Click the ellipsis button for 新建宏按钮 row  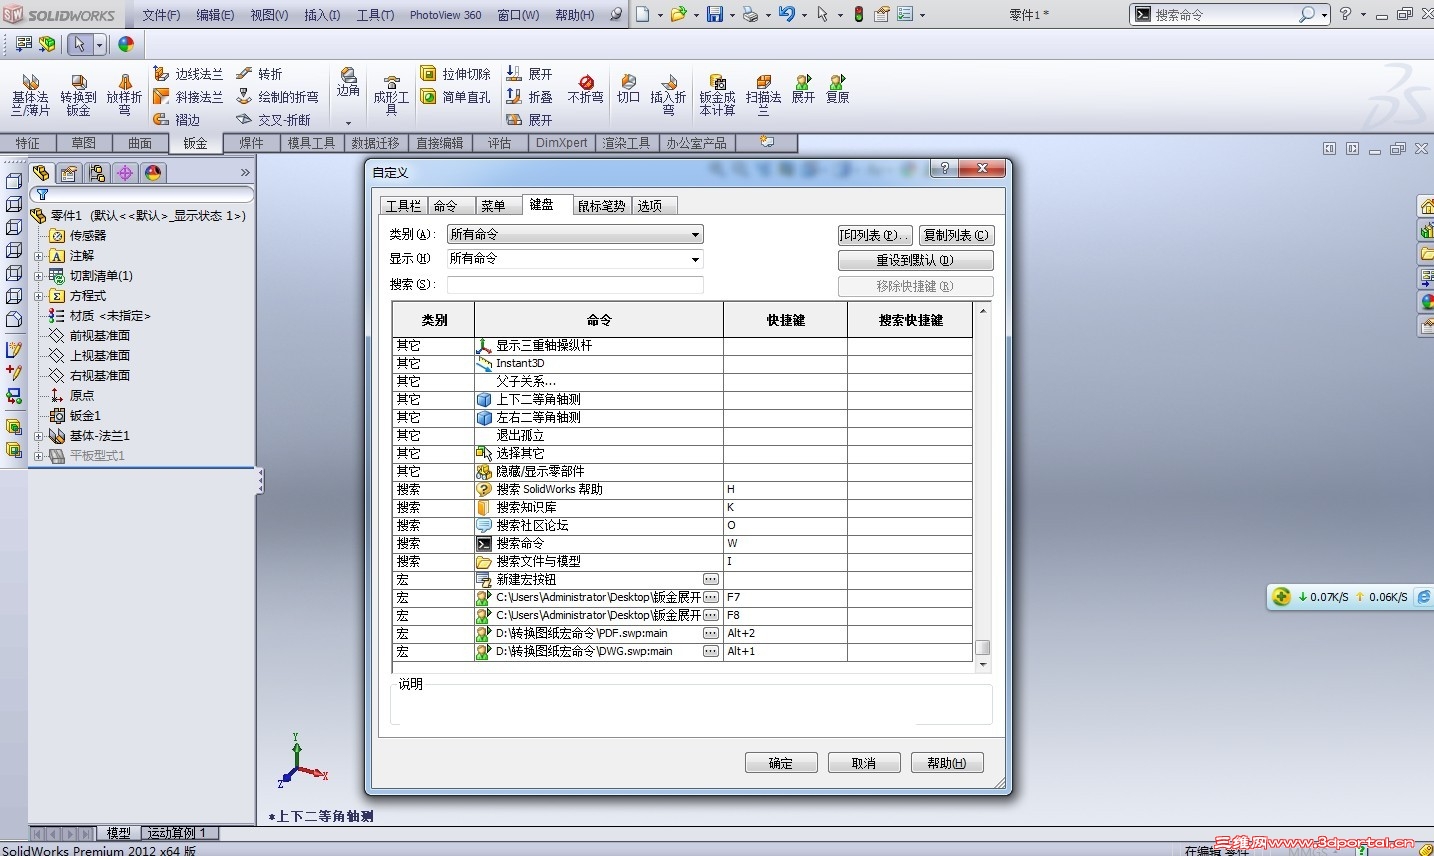click(x=710, y=579)
